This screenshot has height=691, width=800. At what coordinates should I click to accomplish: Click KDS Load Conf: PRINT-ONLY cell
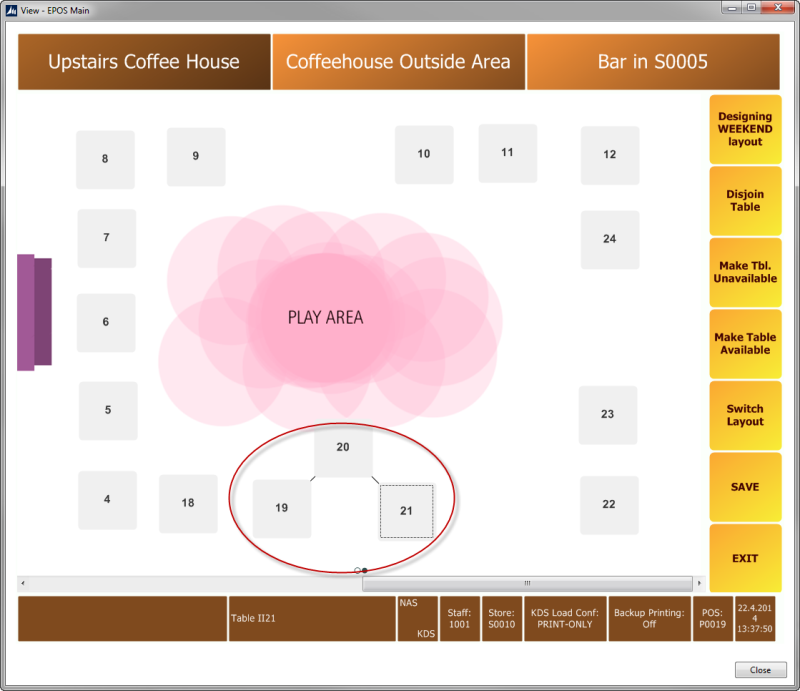coord(565,619)
